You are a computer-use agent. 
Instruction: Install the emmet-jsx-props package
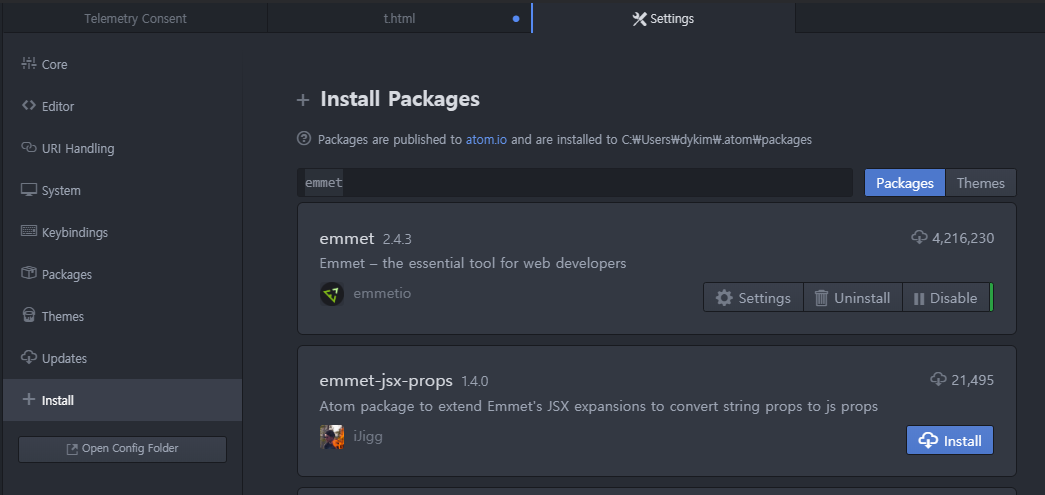[950, 440]
